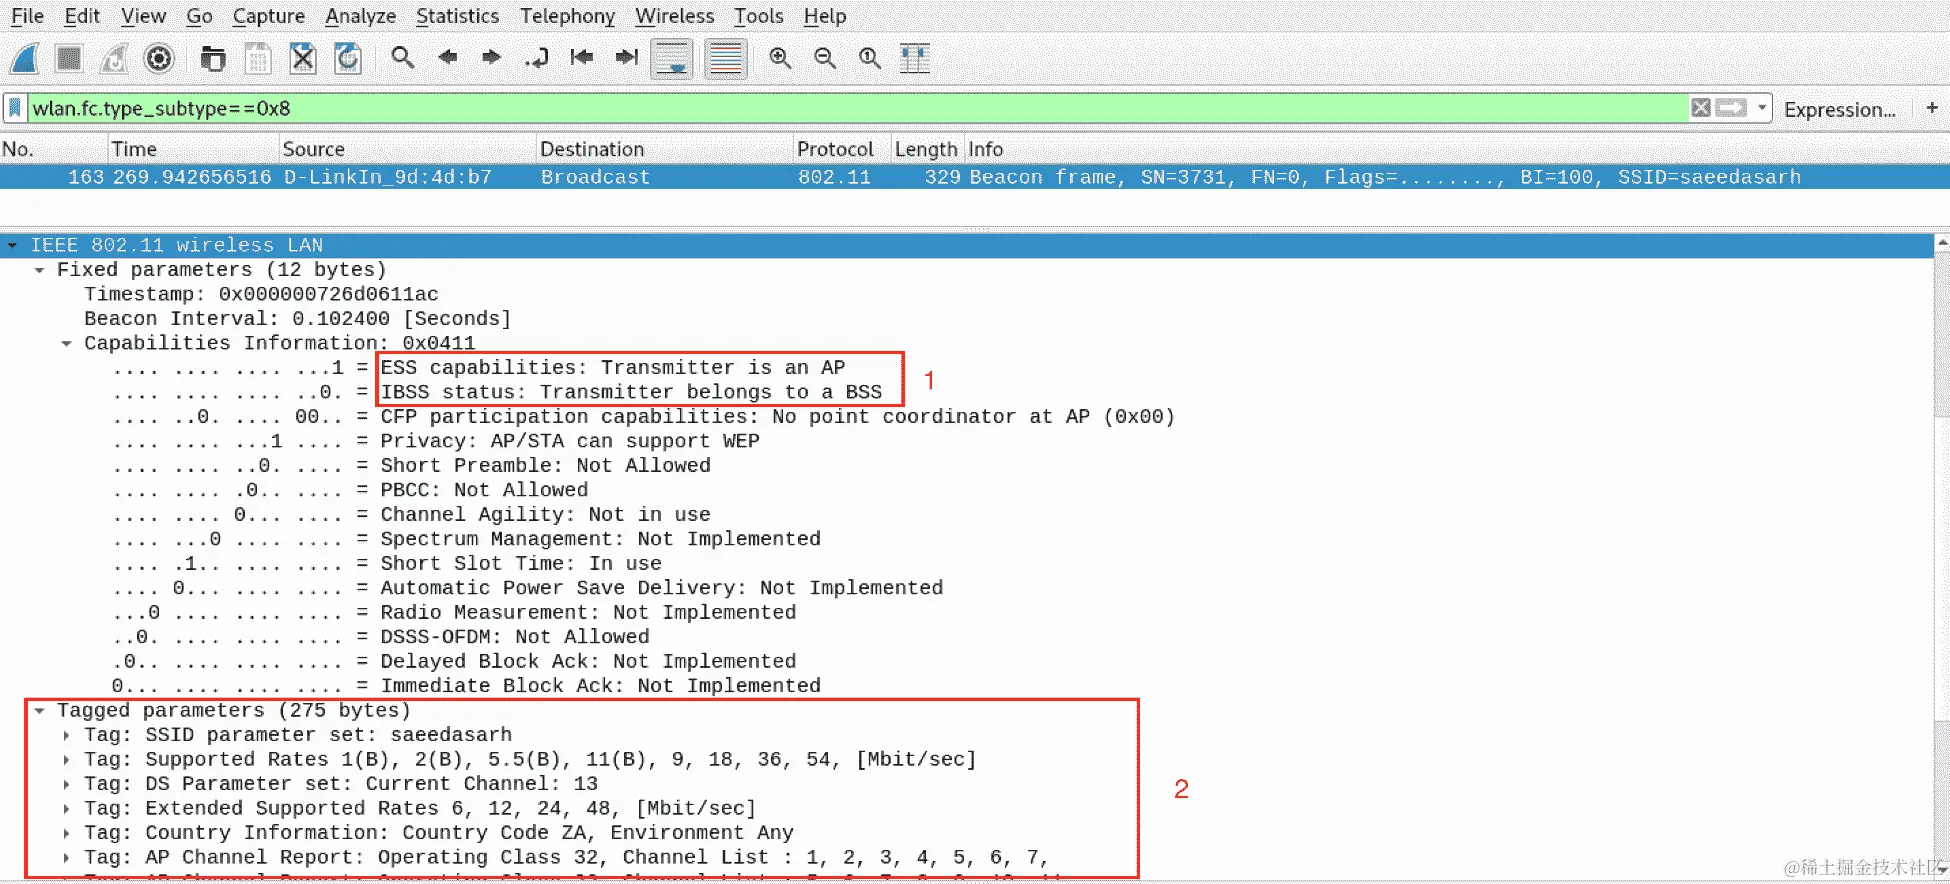Go forward in packet history
The width and height of the screenshot is (1950, 884).
pos(491,58)
